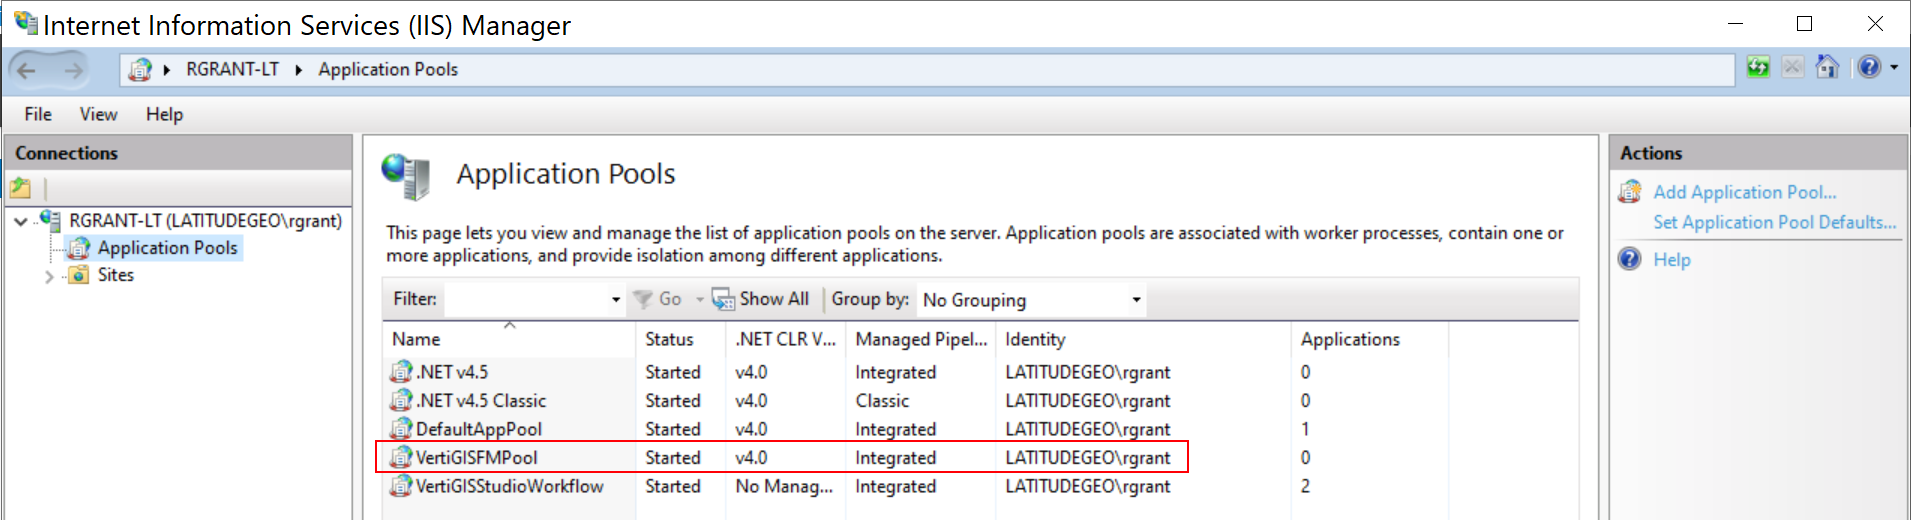1911x520 pixels.
Task: Click the Started status of VertiGISFMPool
Action: click(673, 458)
